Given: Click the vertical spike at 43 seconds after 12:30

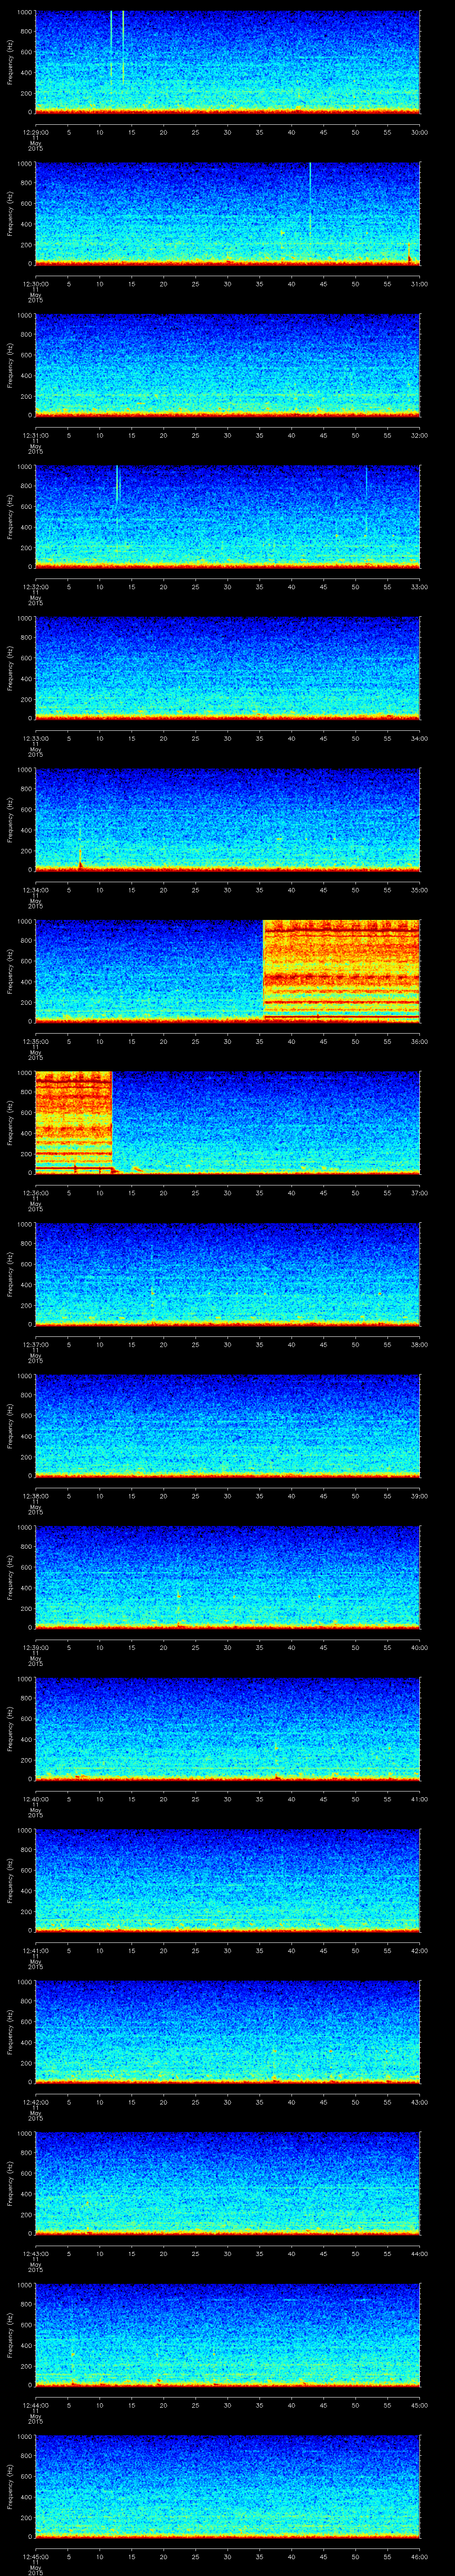Looking at the screenshot, I should (310, 200).
